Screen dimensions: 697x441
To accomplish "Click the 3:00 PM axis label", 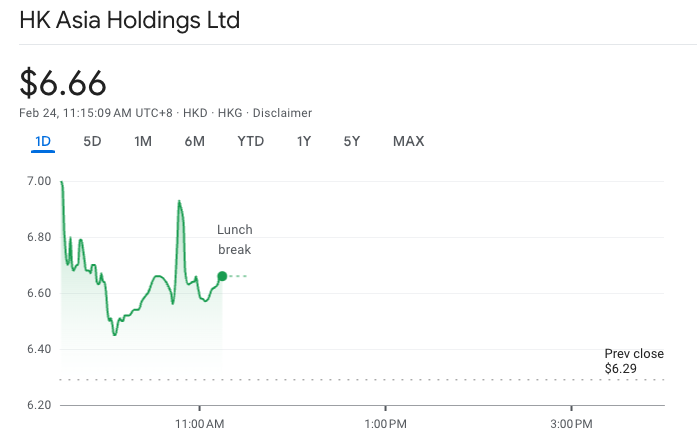I will [570, 423].
